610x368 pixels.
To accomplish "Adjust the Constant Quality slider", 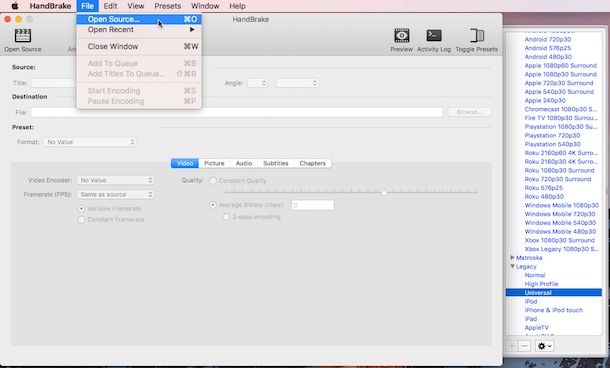I will coord(384,192).
